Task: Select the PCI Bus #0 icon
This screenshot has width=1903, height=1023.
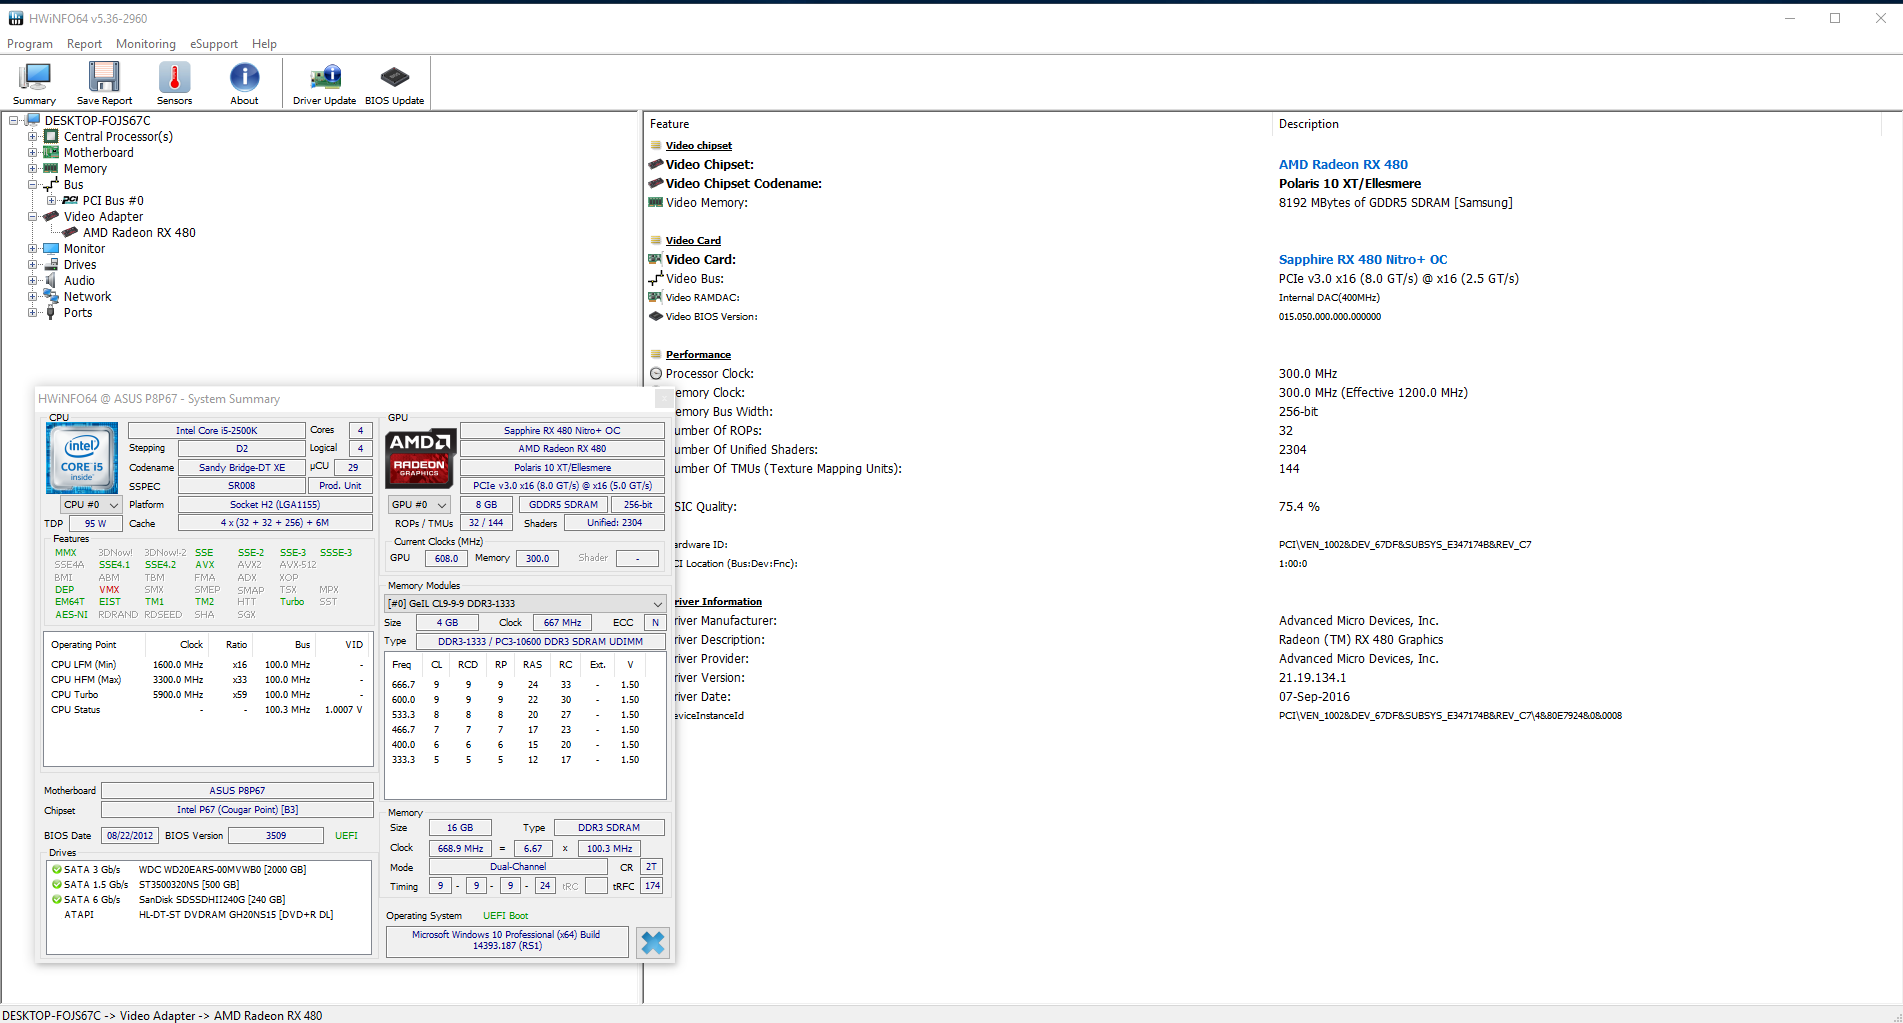Action: pos(70,201)
